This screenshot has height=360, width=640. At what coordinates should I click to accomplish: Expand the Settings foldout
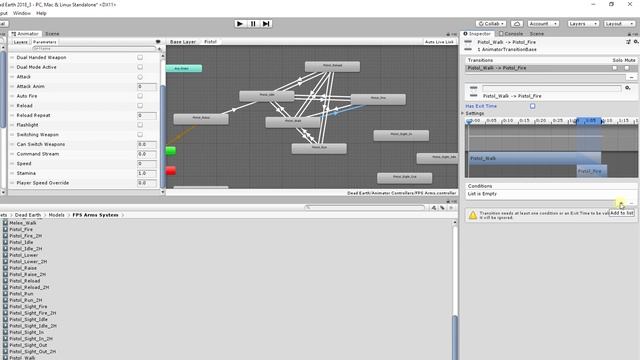(x=463, y=113)
